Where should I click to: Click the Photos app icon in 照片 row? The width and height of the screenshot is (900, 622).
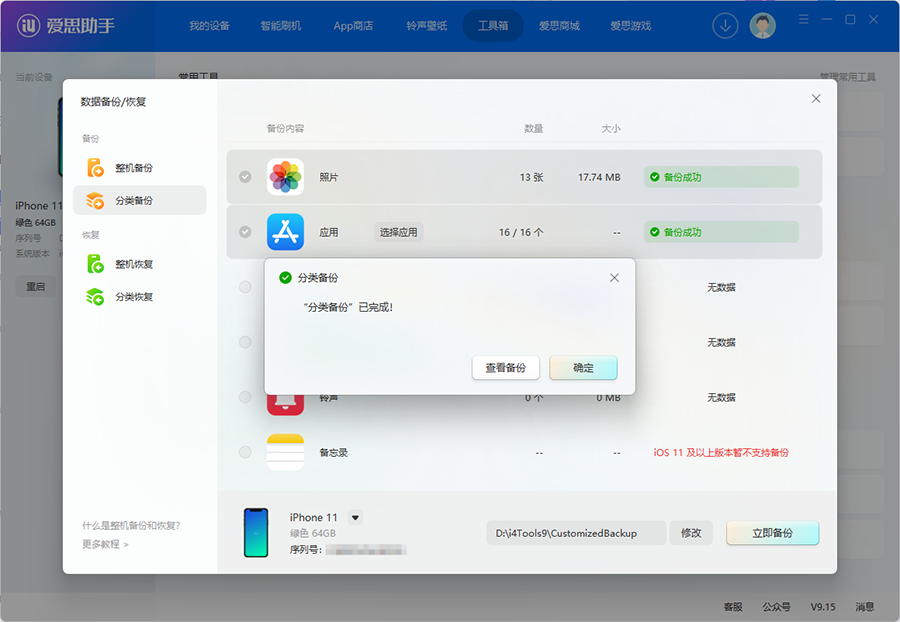pos(285,177)
